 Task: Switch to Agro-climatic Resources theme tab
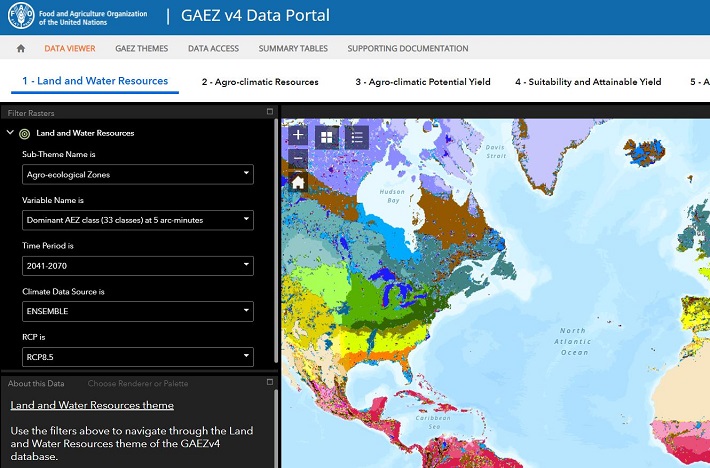(260, 82)
